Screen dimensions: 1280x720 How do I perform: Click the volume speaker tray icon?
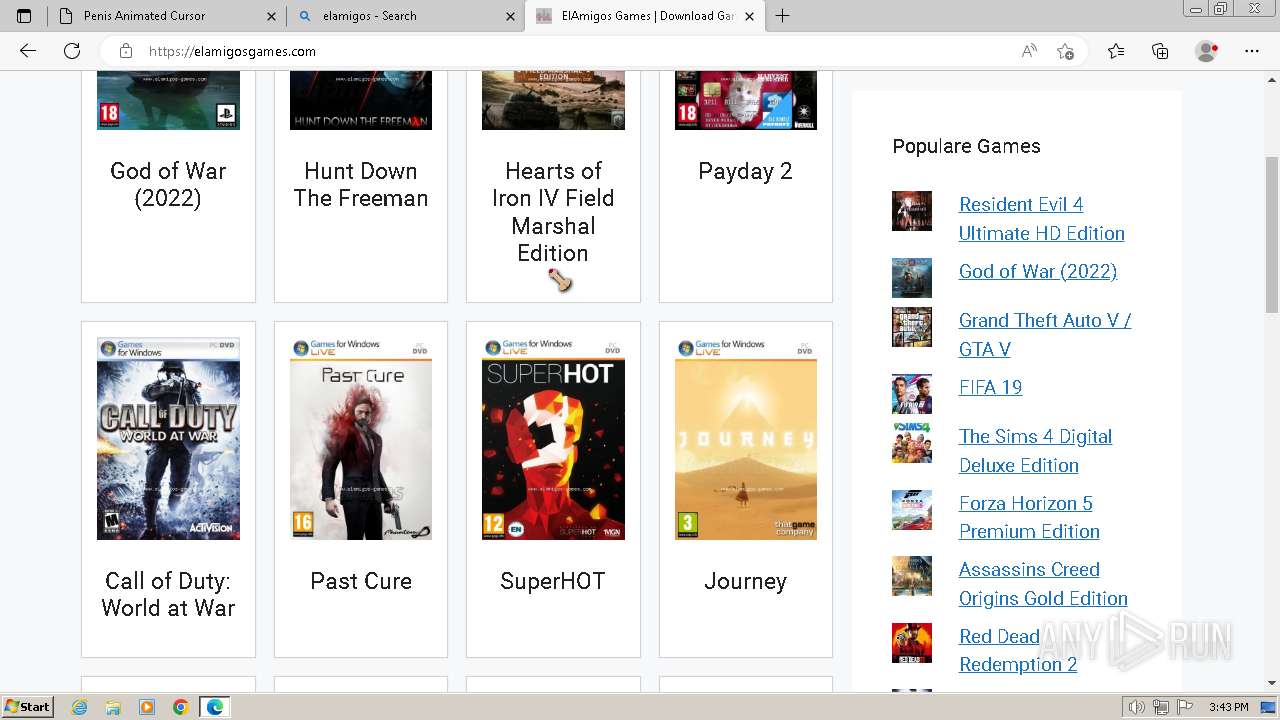point(1138,707)
